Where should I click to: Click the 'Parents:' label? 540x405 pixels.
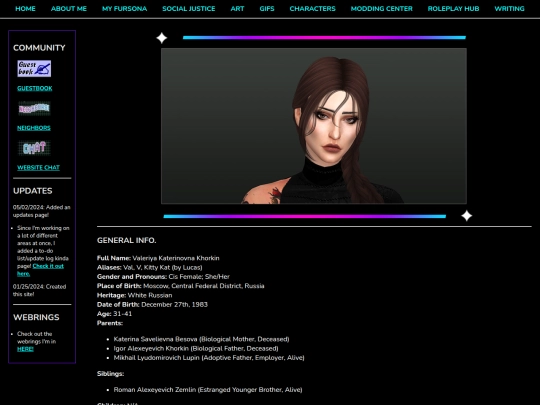110,323
